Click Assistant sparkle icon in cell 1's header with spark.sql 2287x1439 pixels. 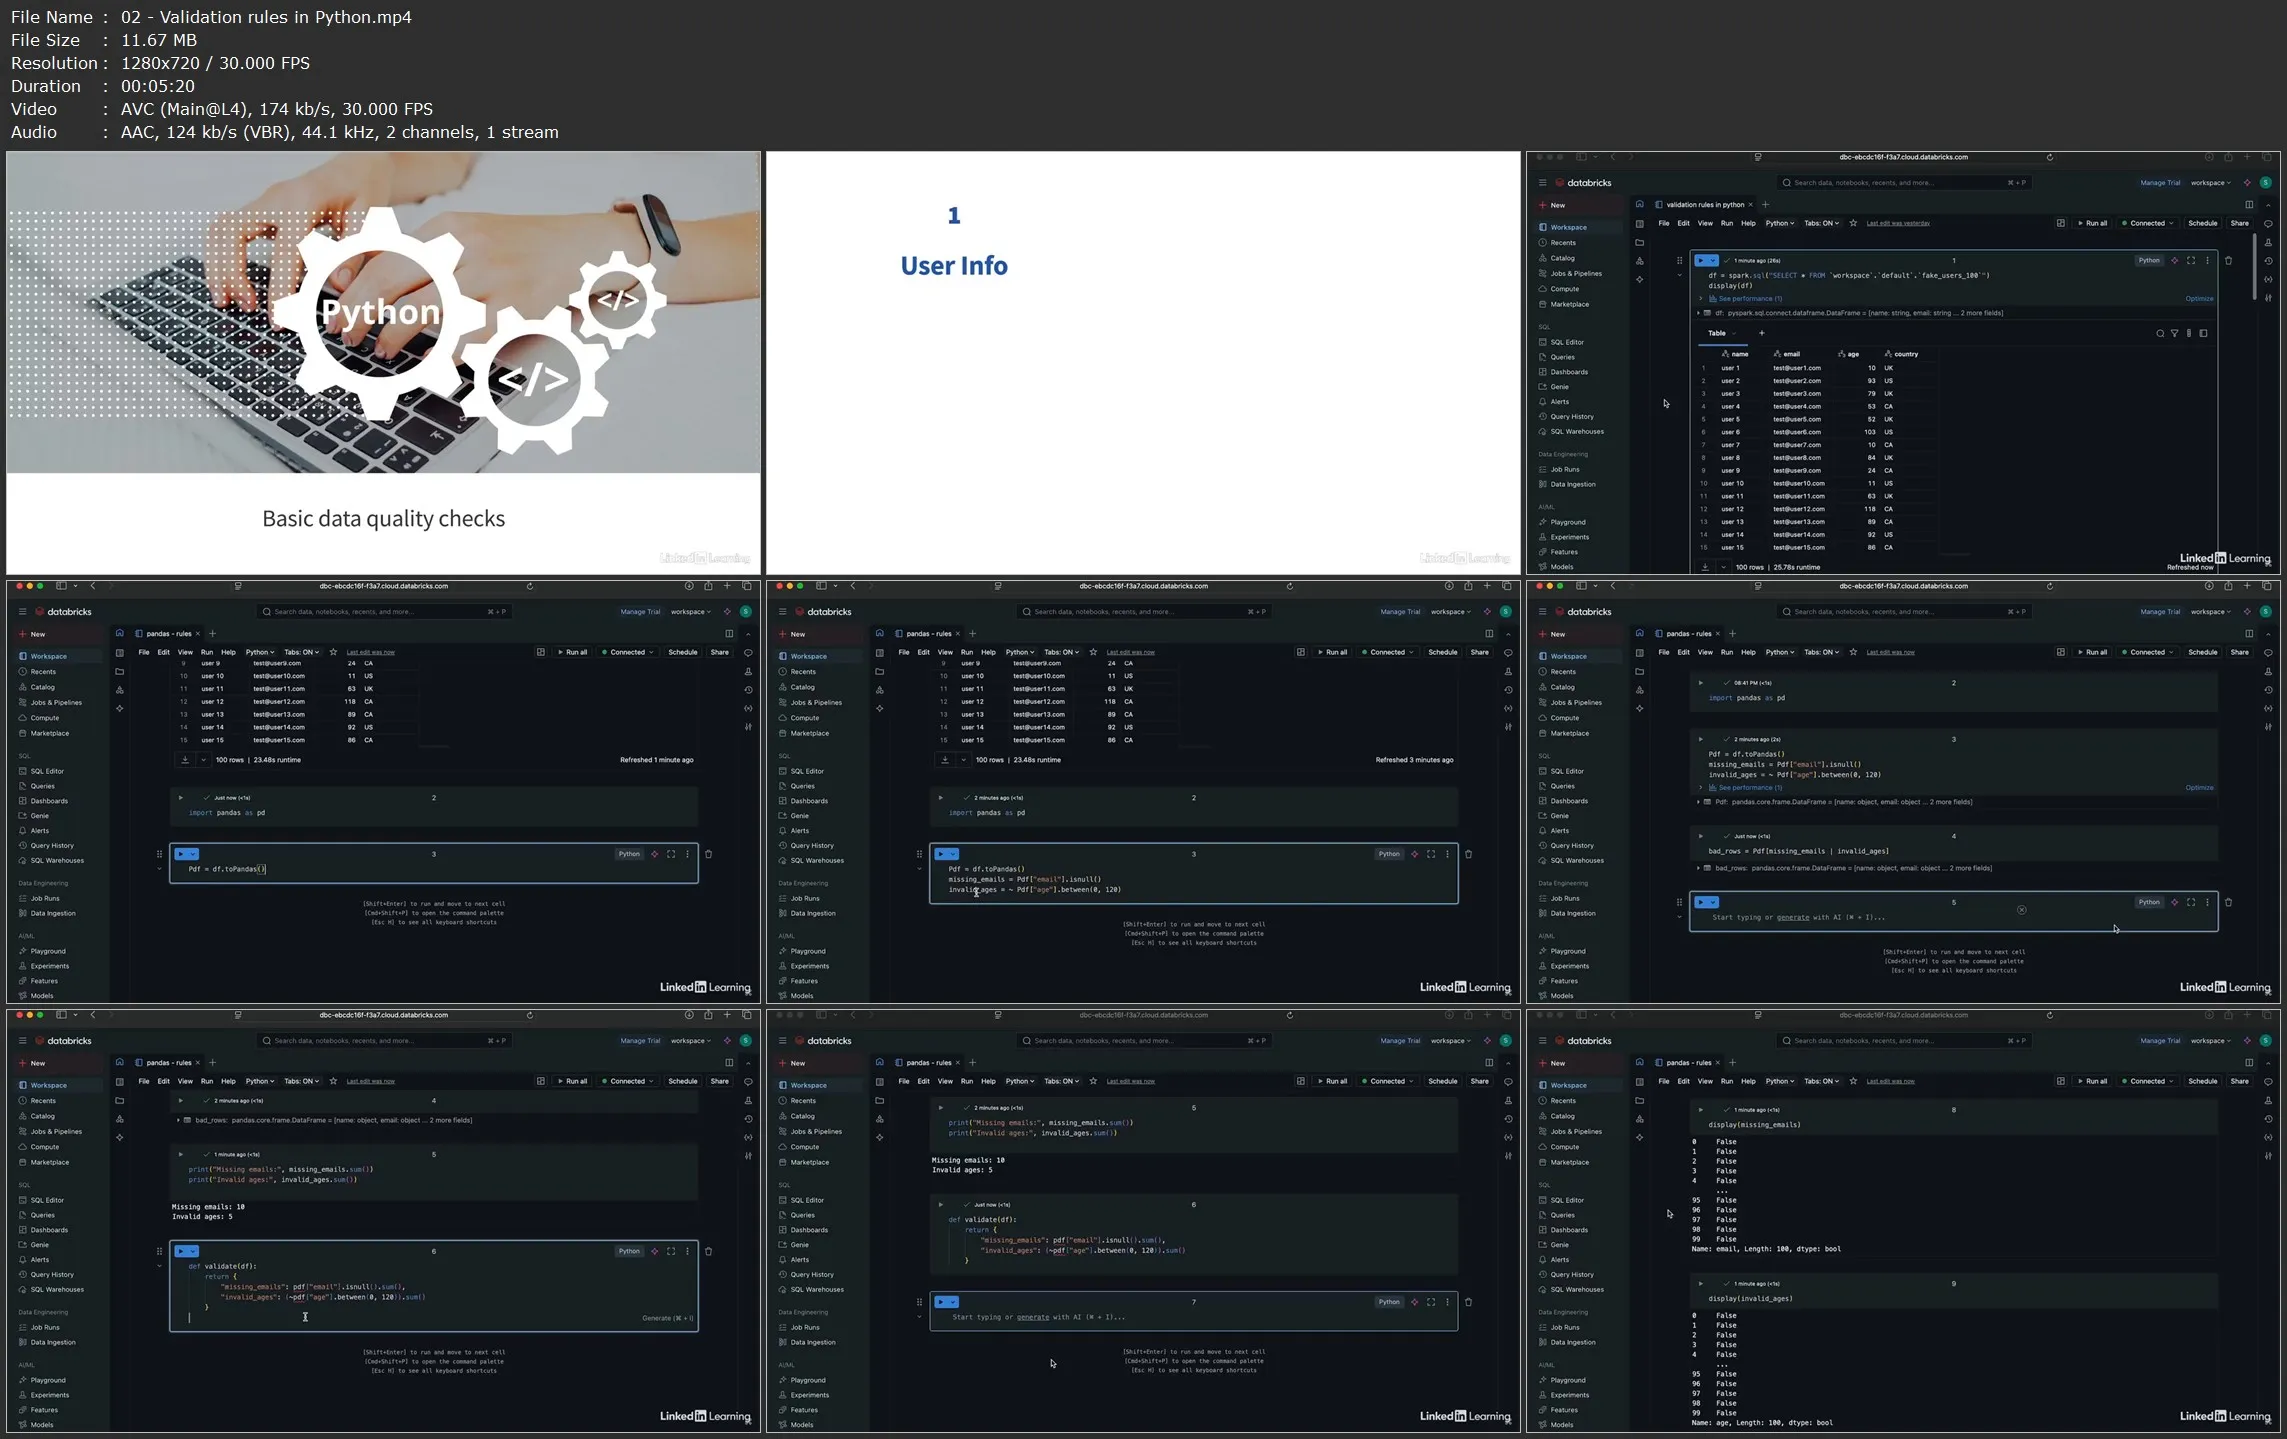click(x=2174, y=260)
